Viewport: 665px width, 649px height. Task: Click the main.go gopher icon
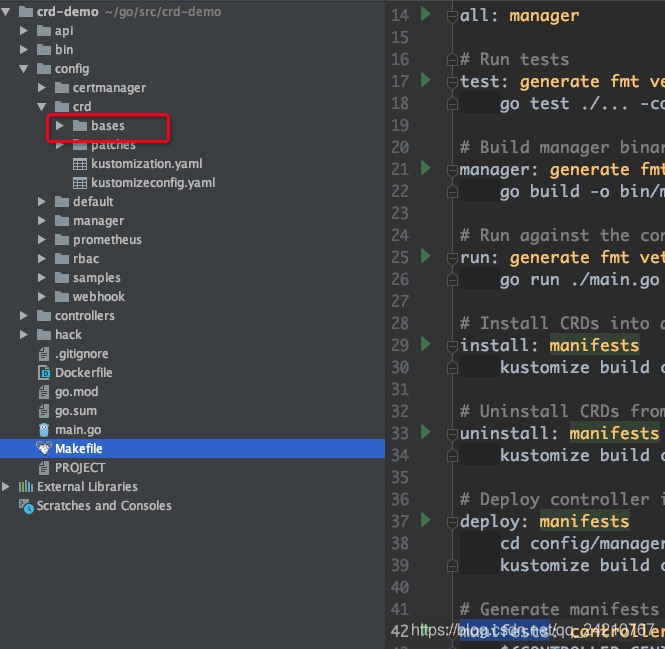click(x=44, y=430)
